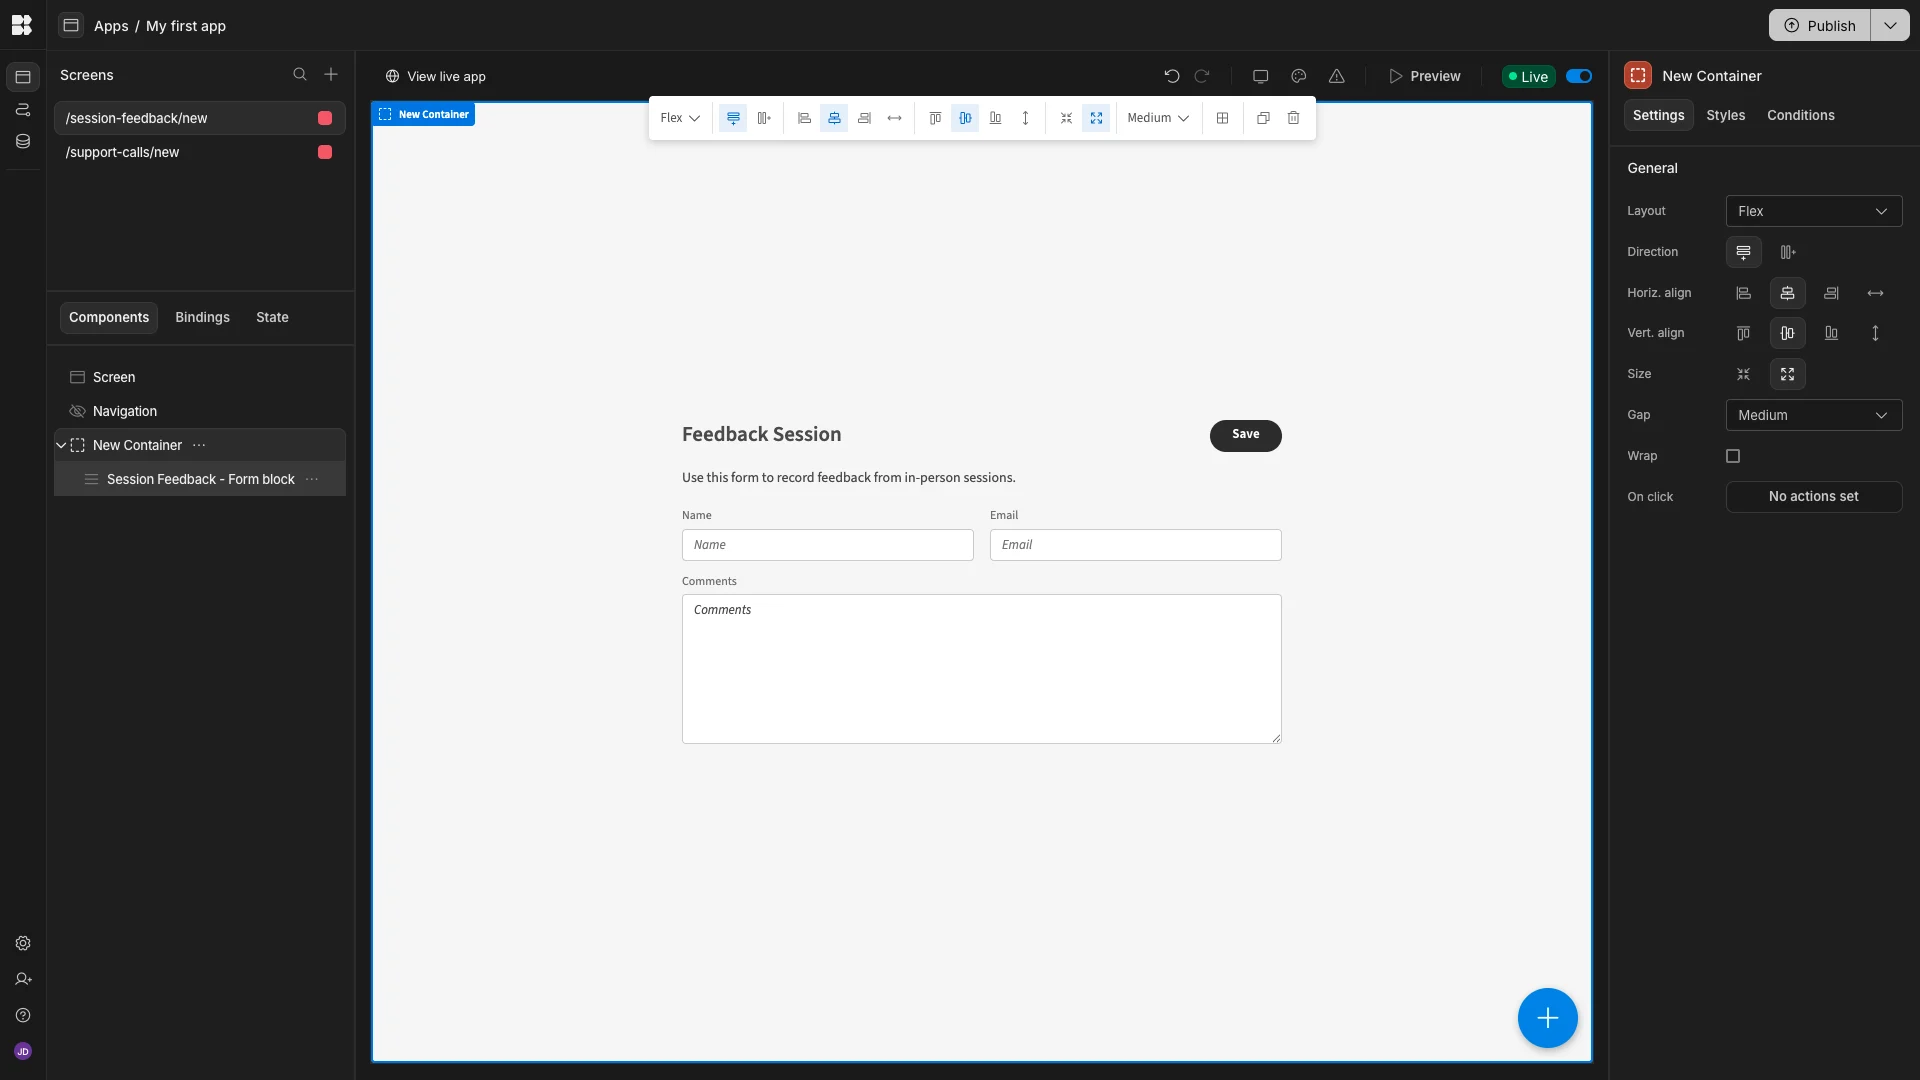Viewport: 1920px width, 1080px height.
Task: Switch to the Styles tab
Action: pos(1725,115)
